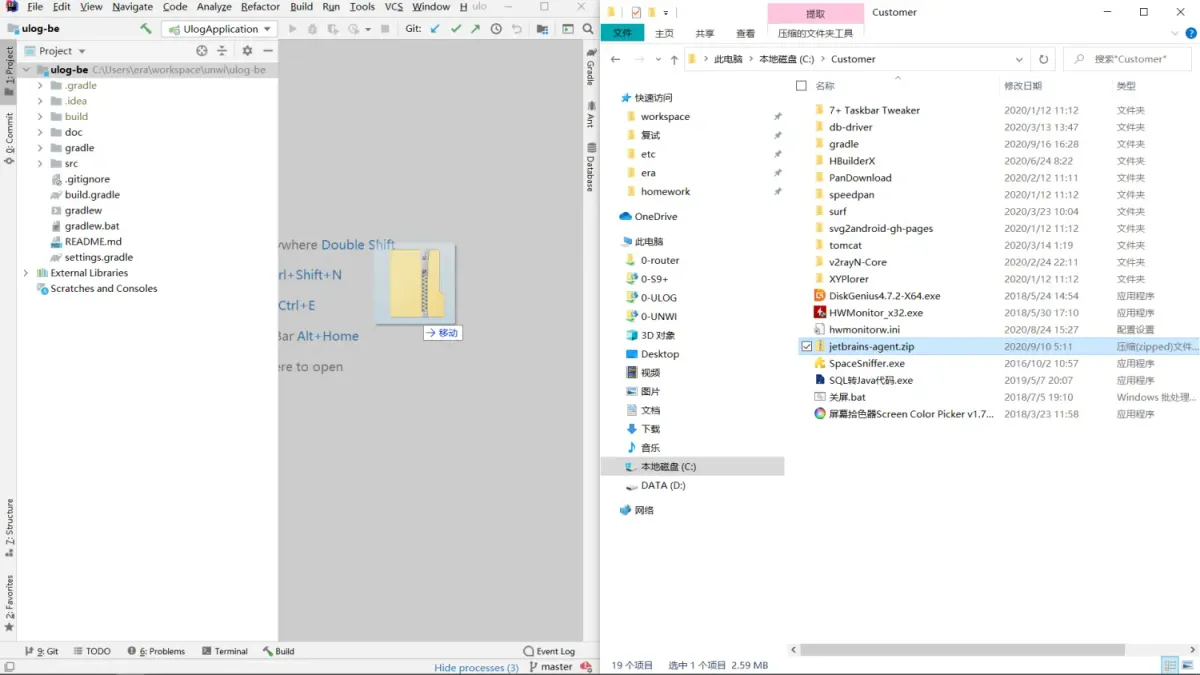Update project via Git pull arrow icon

pyautogui.click(x=434, y=29)
